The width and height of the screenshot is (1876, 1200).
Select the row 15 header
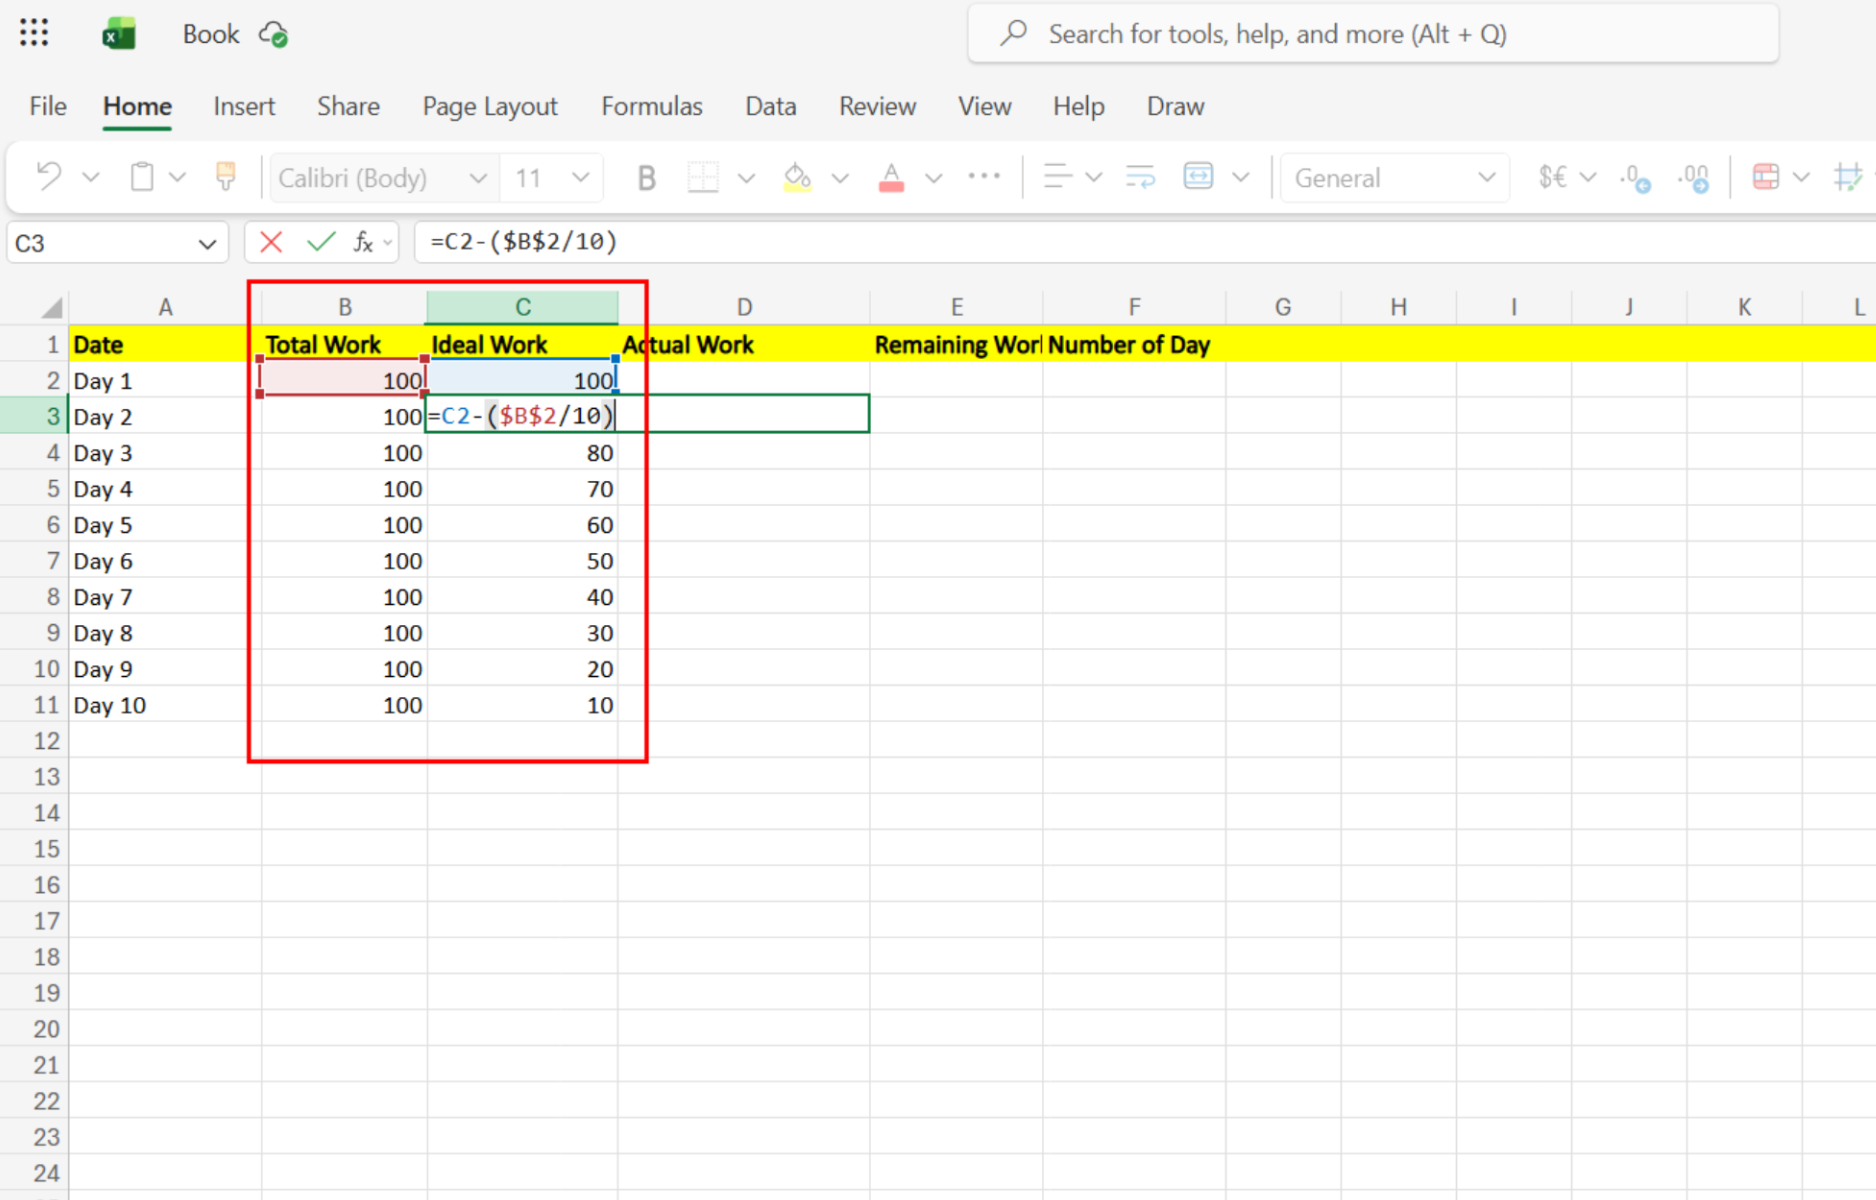pos(34,849)
